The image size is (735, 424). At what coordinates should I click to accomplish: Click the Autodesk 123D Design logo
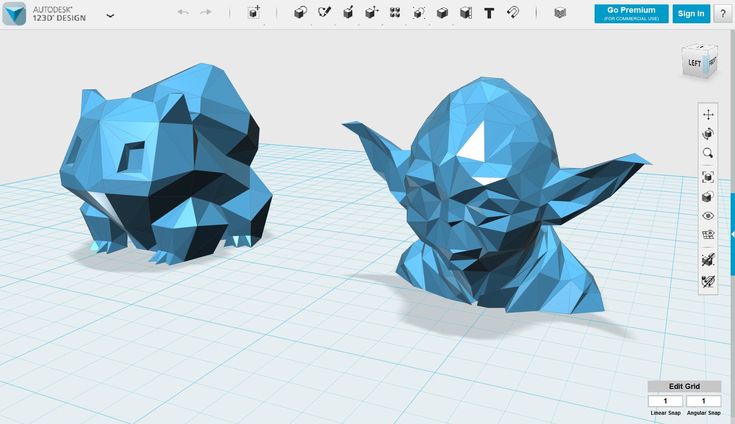14,14
